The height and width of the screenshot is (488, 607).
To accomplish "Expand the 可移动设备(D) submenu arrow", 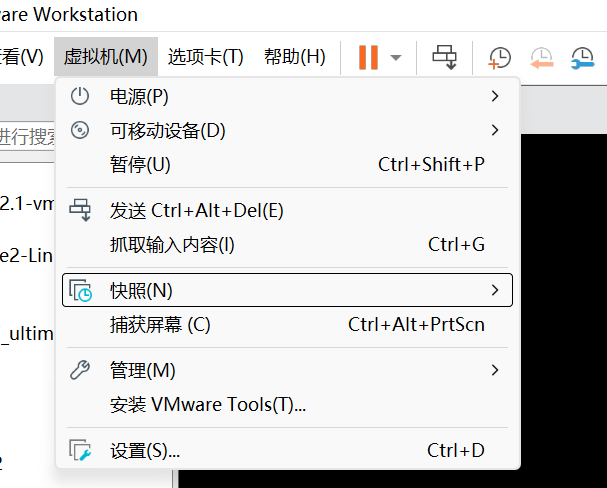I will tap(495, 130).
